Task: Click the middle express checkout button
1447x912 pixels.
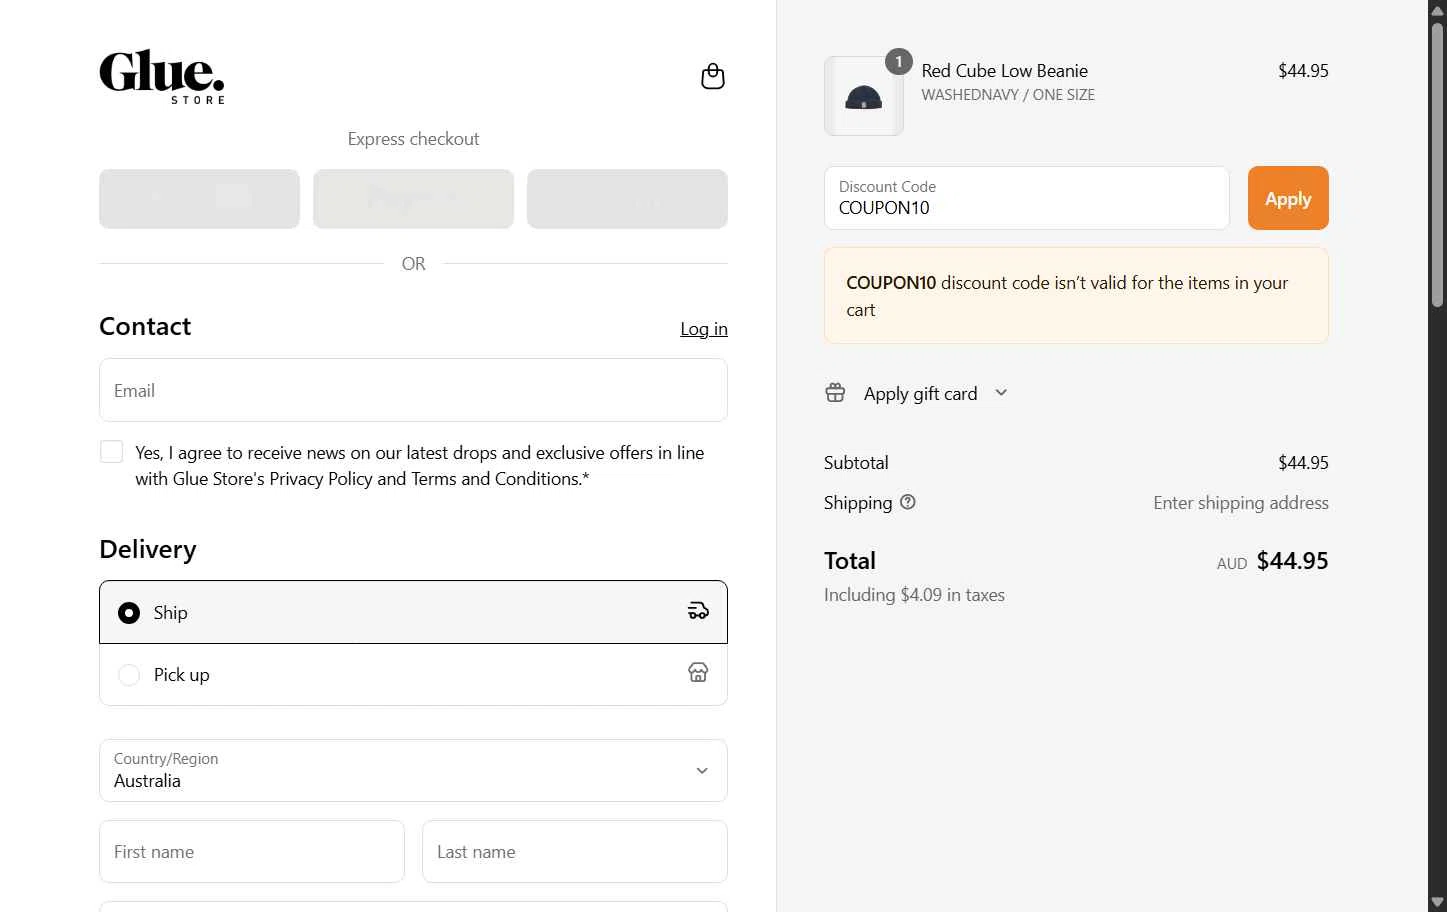Action: click(x=413, y=199)
